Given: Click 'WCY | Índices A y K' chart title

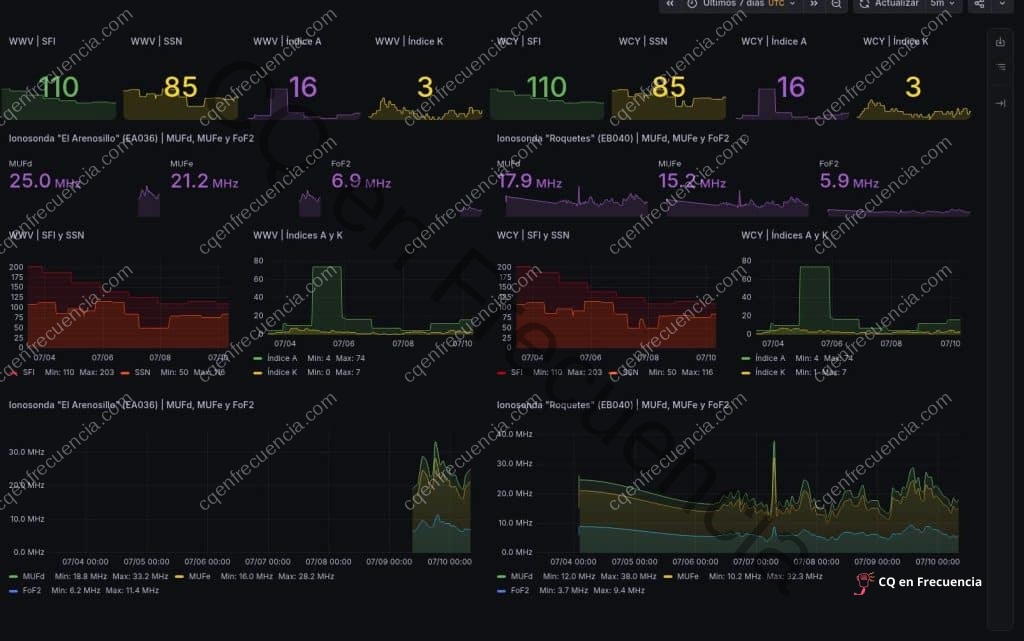Looking at the screenshot, I should [784, 235].
